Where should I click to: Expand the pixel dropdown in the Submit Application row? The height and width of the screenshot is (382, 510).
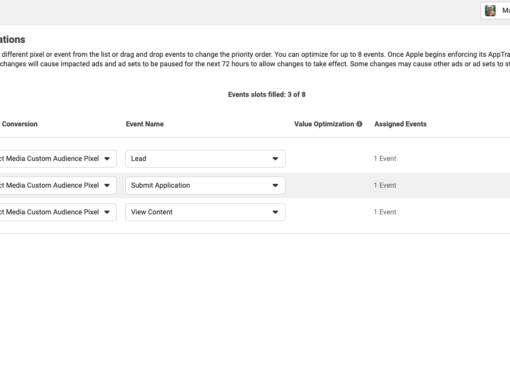click(58, 185)
